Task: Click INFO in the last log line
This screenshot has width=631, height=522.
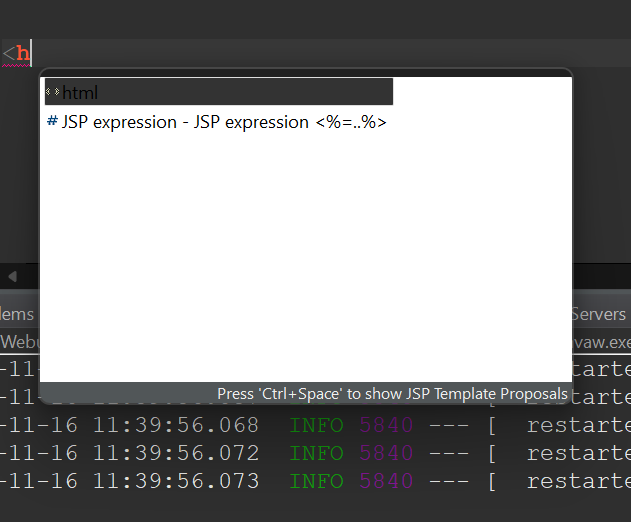Action: 316,481
